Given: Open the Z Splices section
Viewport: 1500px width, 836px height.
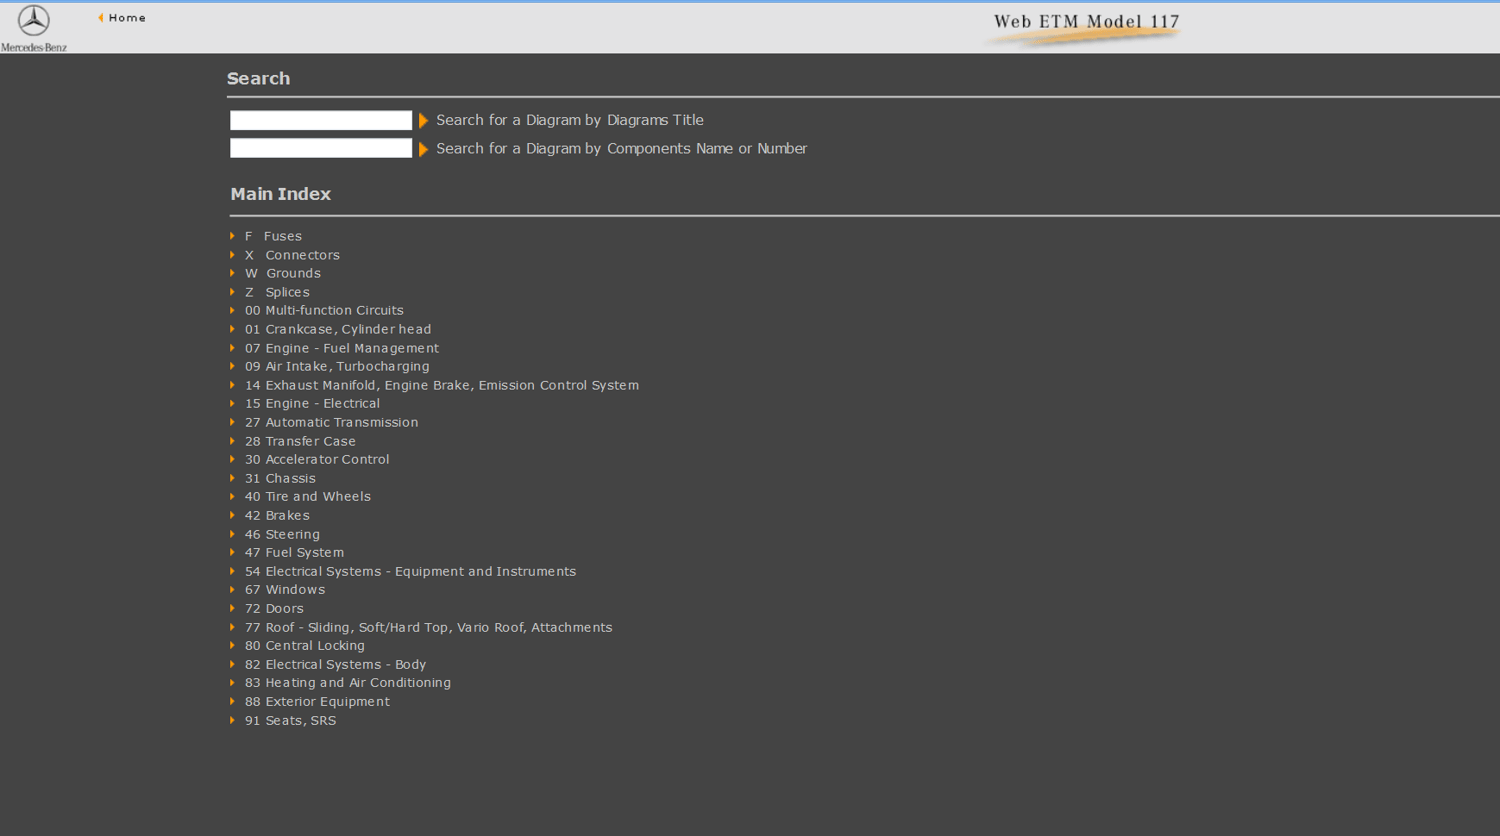Looking at the screenshot, I should (277, 292).
